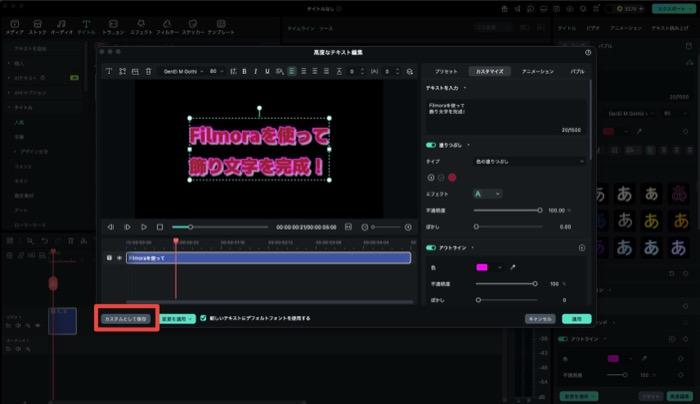The image size is (700, 404).
Task: Switch to the Customize (カスタマイズ) tab
Action: tap(490, 71)
